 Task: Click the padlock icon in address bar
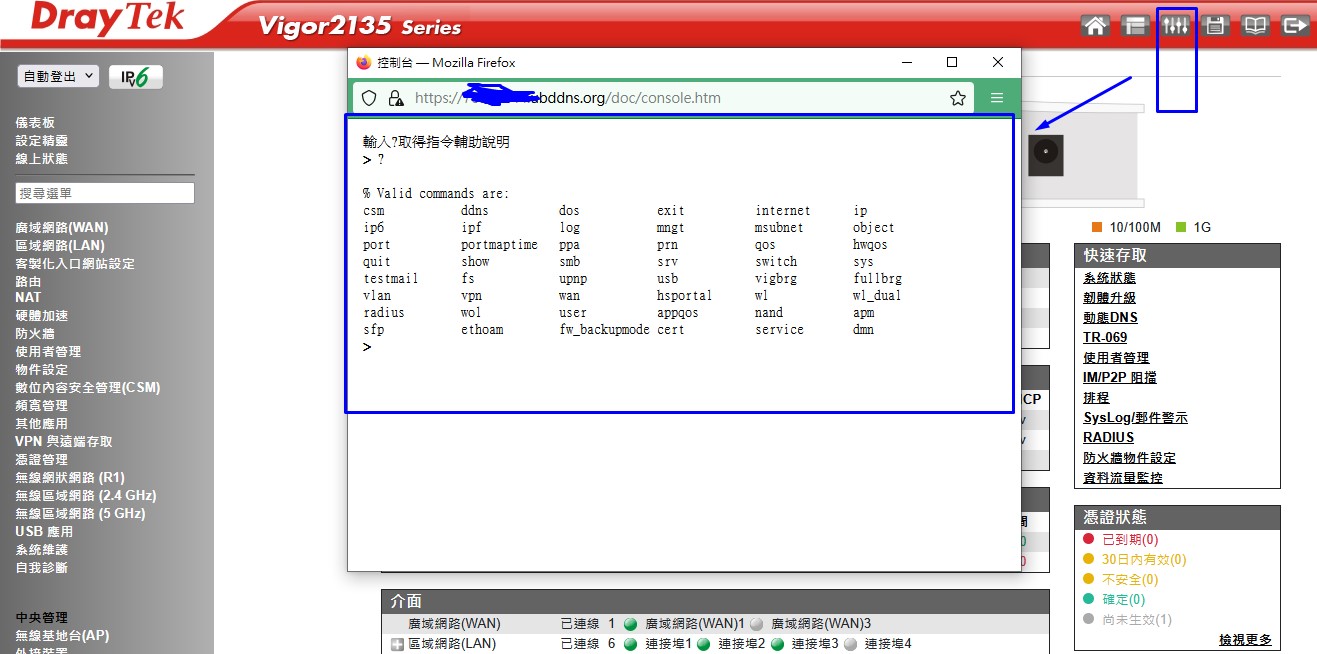point(396,98)
